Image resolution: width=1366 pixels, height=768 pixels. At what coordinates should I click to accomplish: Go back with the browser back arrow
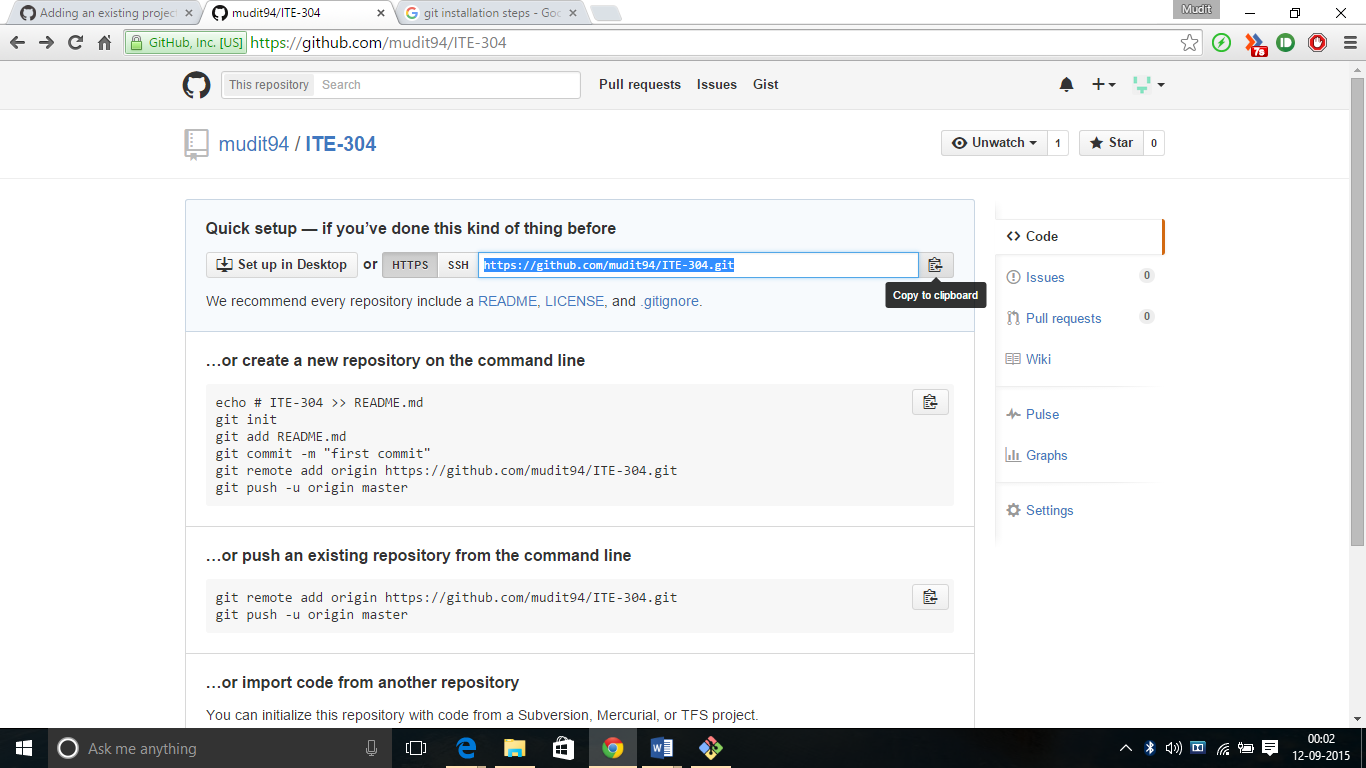[17, 43]
